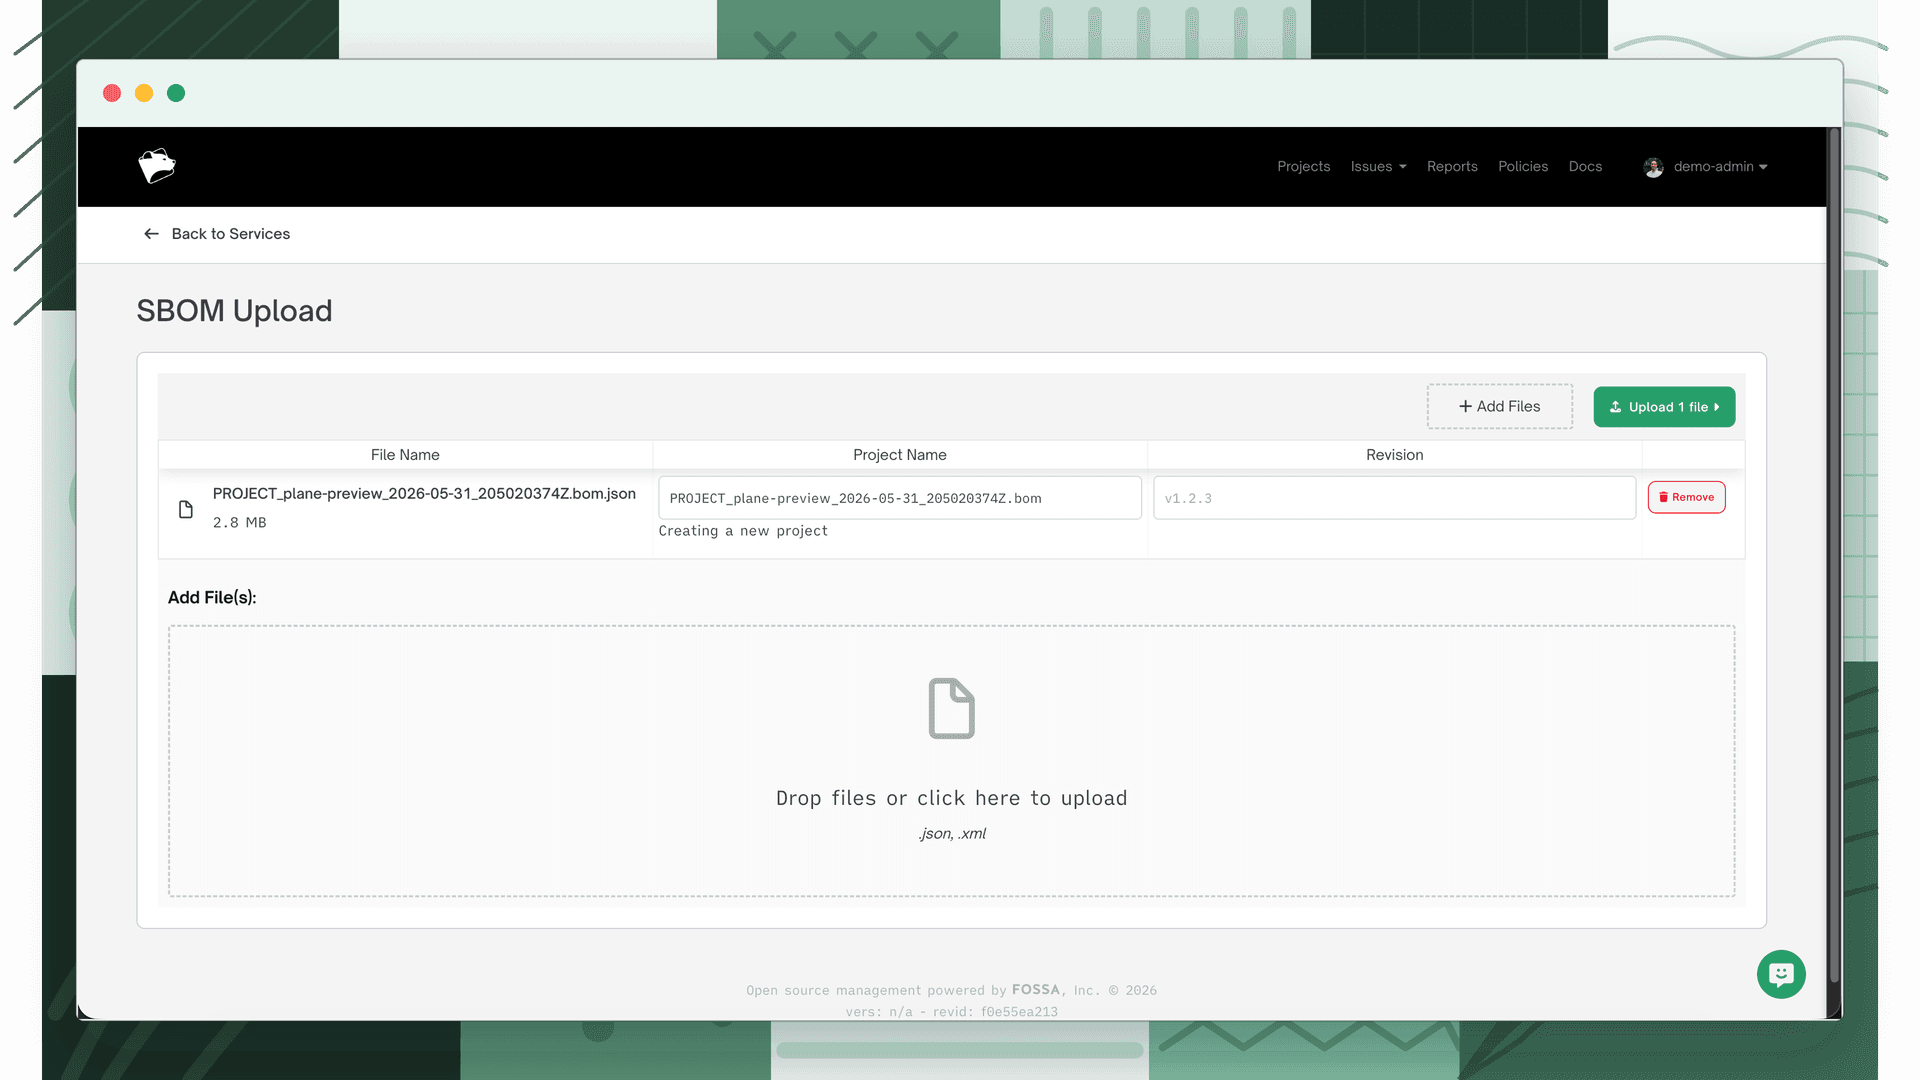This screenshot has width=1920, height=1080.
Task: Click the FOSSA footer copyright text
Action: tap(951, 990)
